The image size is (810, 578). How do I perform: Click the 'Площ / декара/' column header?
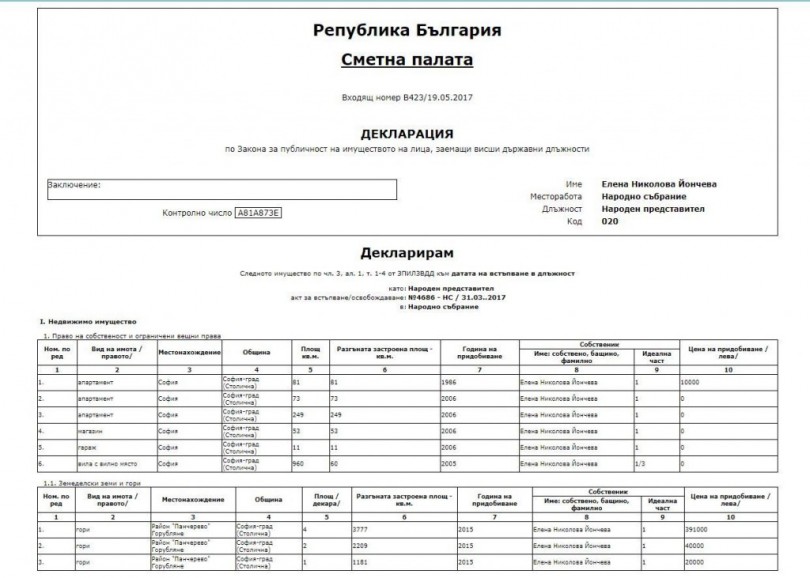pos(326,499)
